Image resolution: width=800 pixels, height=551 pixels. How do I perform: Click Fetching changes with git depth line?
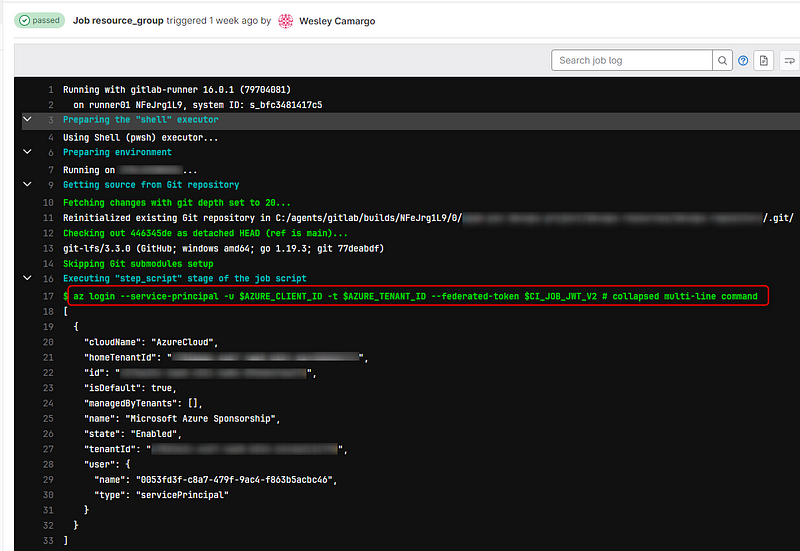177,203
